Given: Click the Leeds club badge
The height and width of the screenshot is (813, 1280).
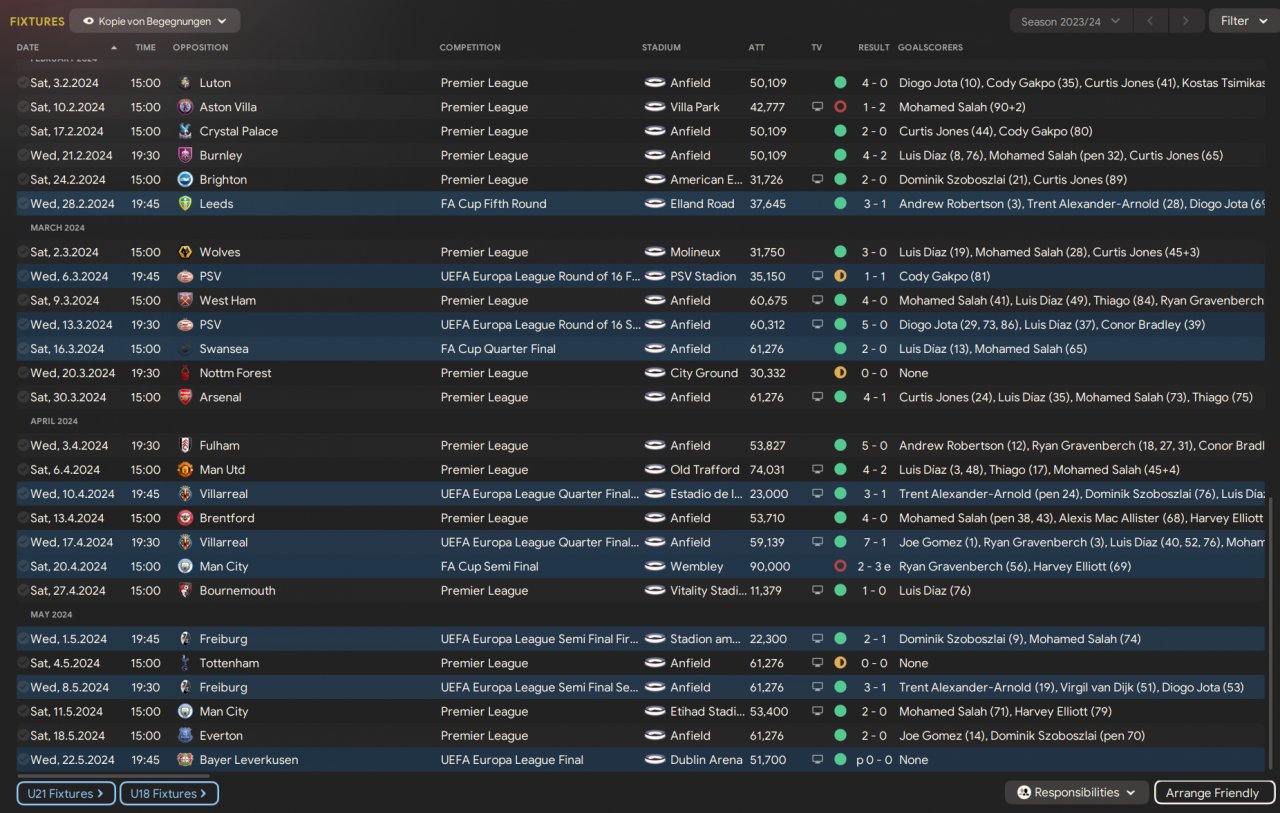Looking at the screenshot, I should [x=184, y=204].
